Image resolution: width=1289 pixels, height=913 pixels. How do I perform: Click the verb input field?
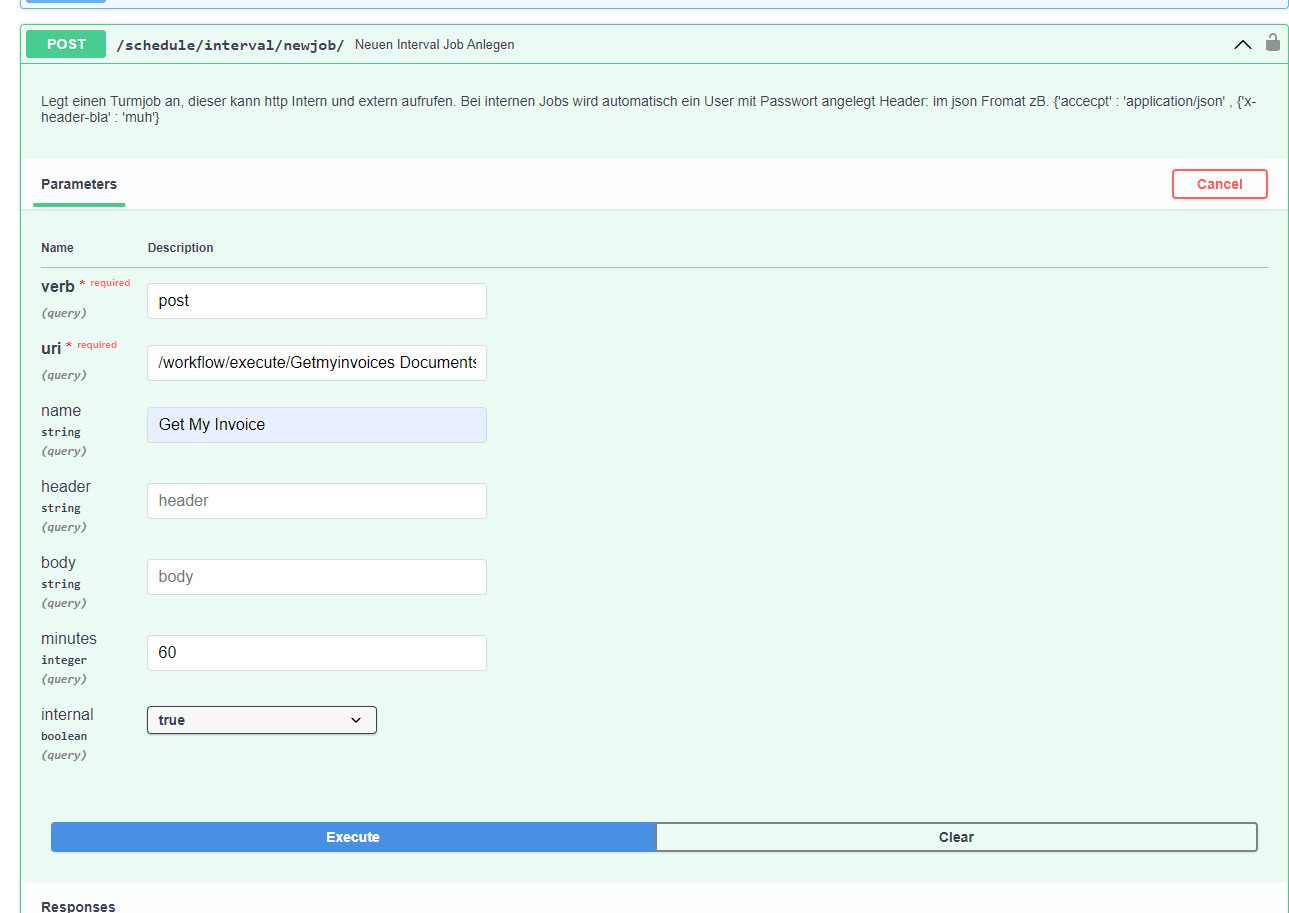tap(317, 301)
